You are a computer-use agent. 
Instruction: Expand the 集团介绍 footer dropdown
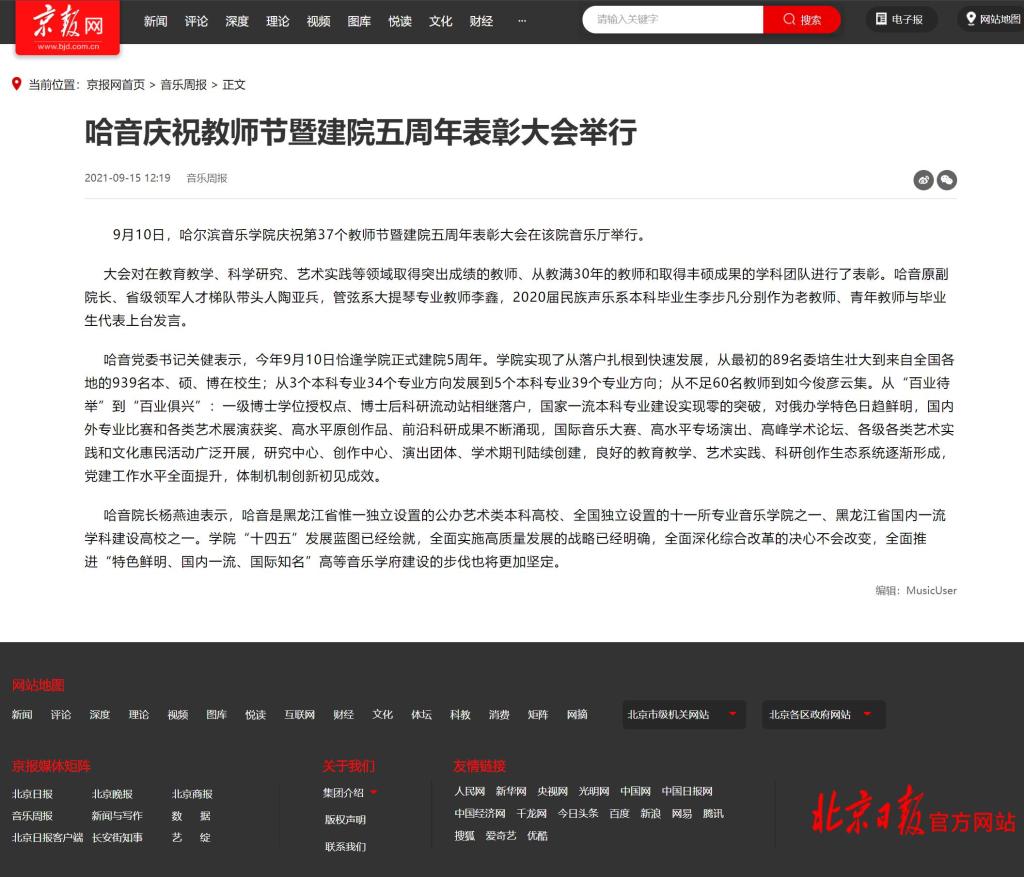[x=350, y=793]
